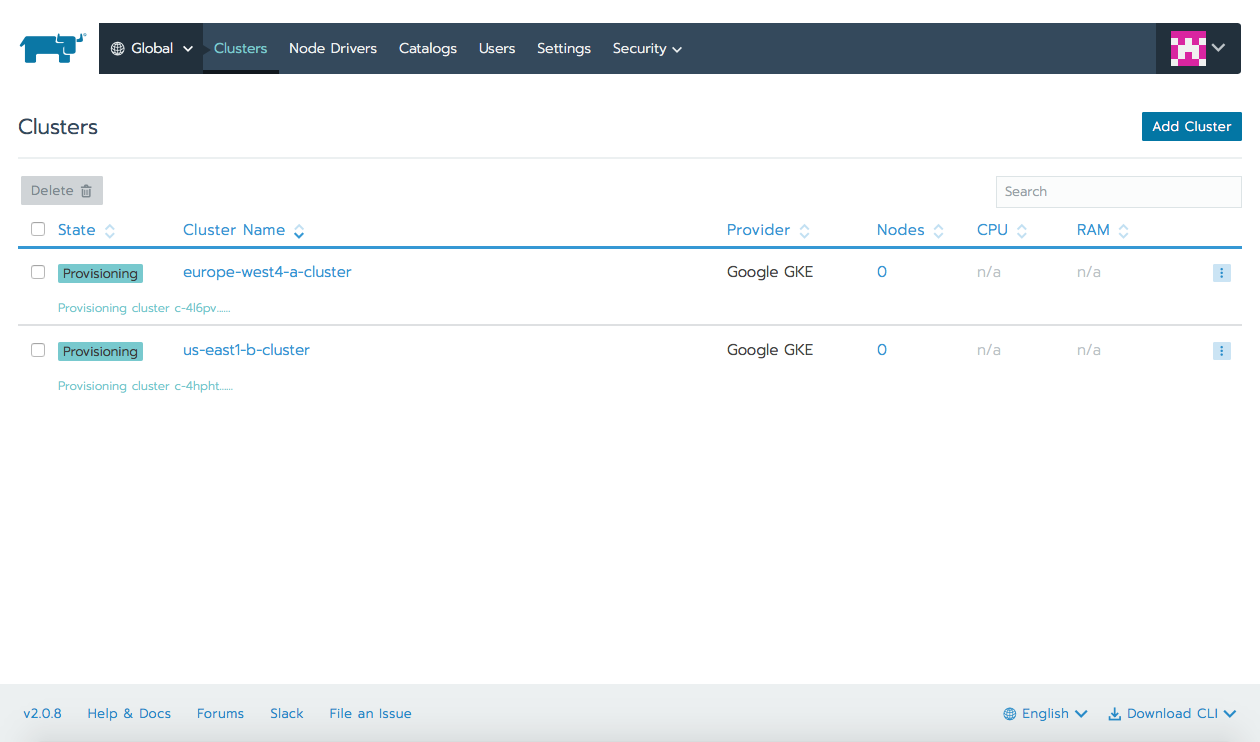Sort by CPU column arrows
The width and height of the screenshot is (1260, 742).
pyautogui.click(x=1022, y=231)
